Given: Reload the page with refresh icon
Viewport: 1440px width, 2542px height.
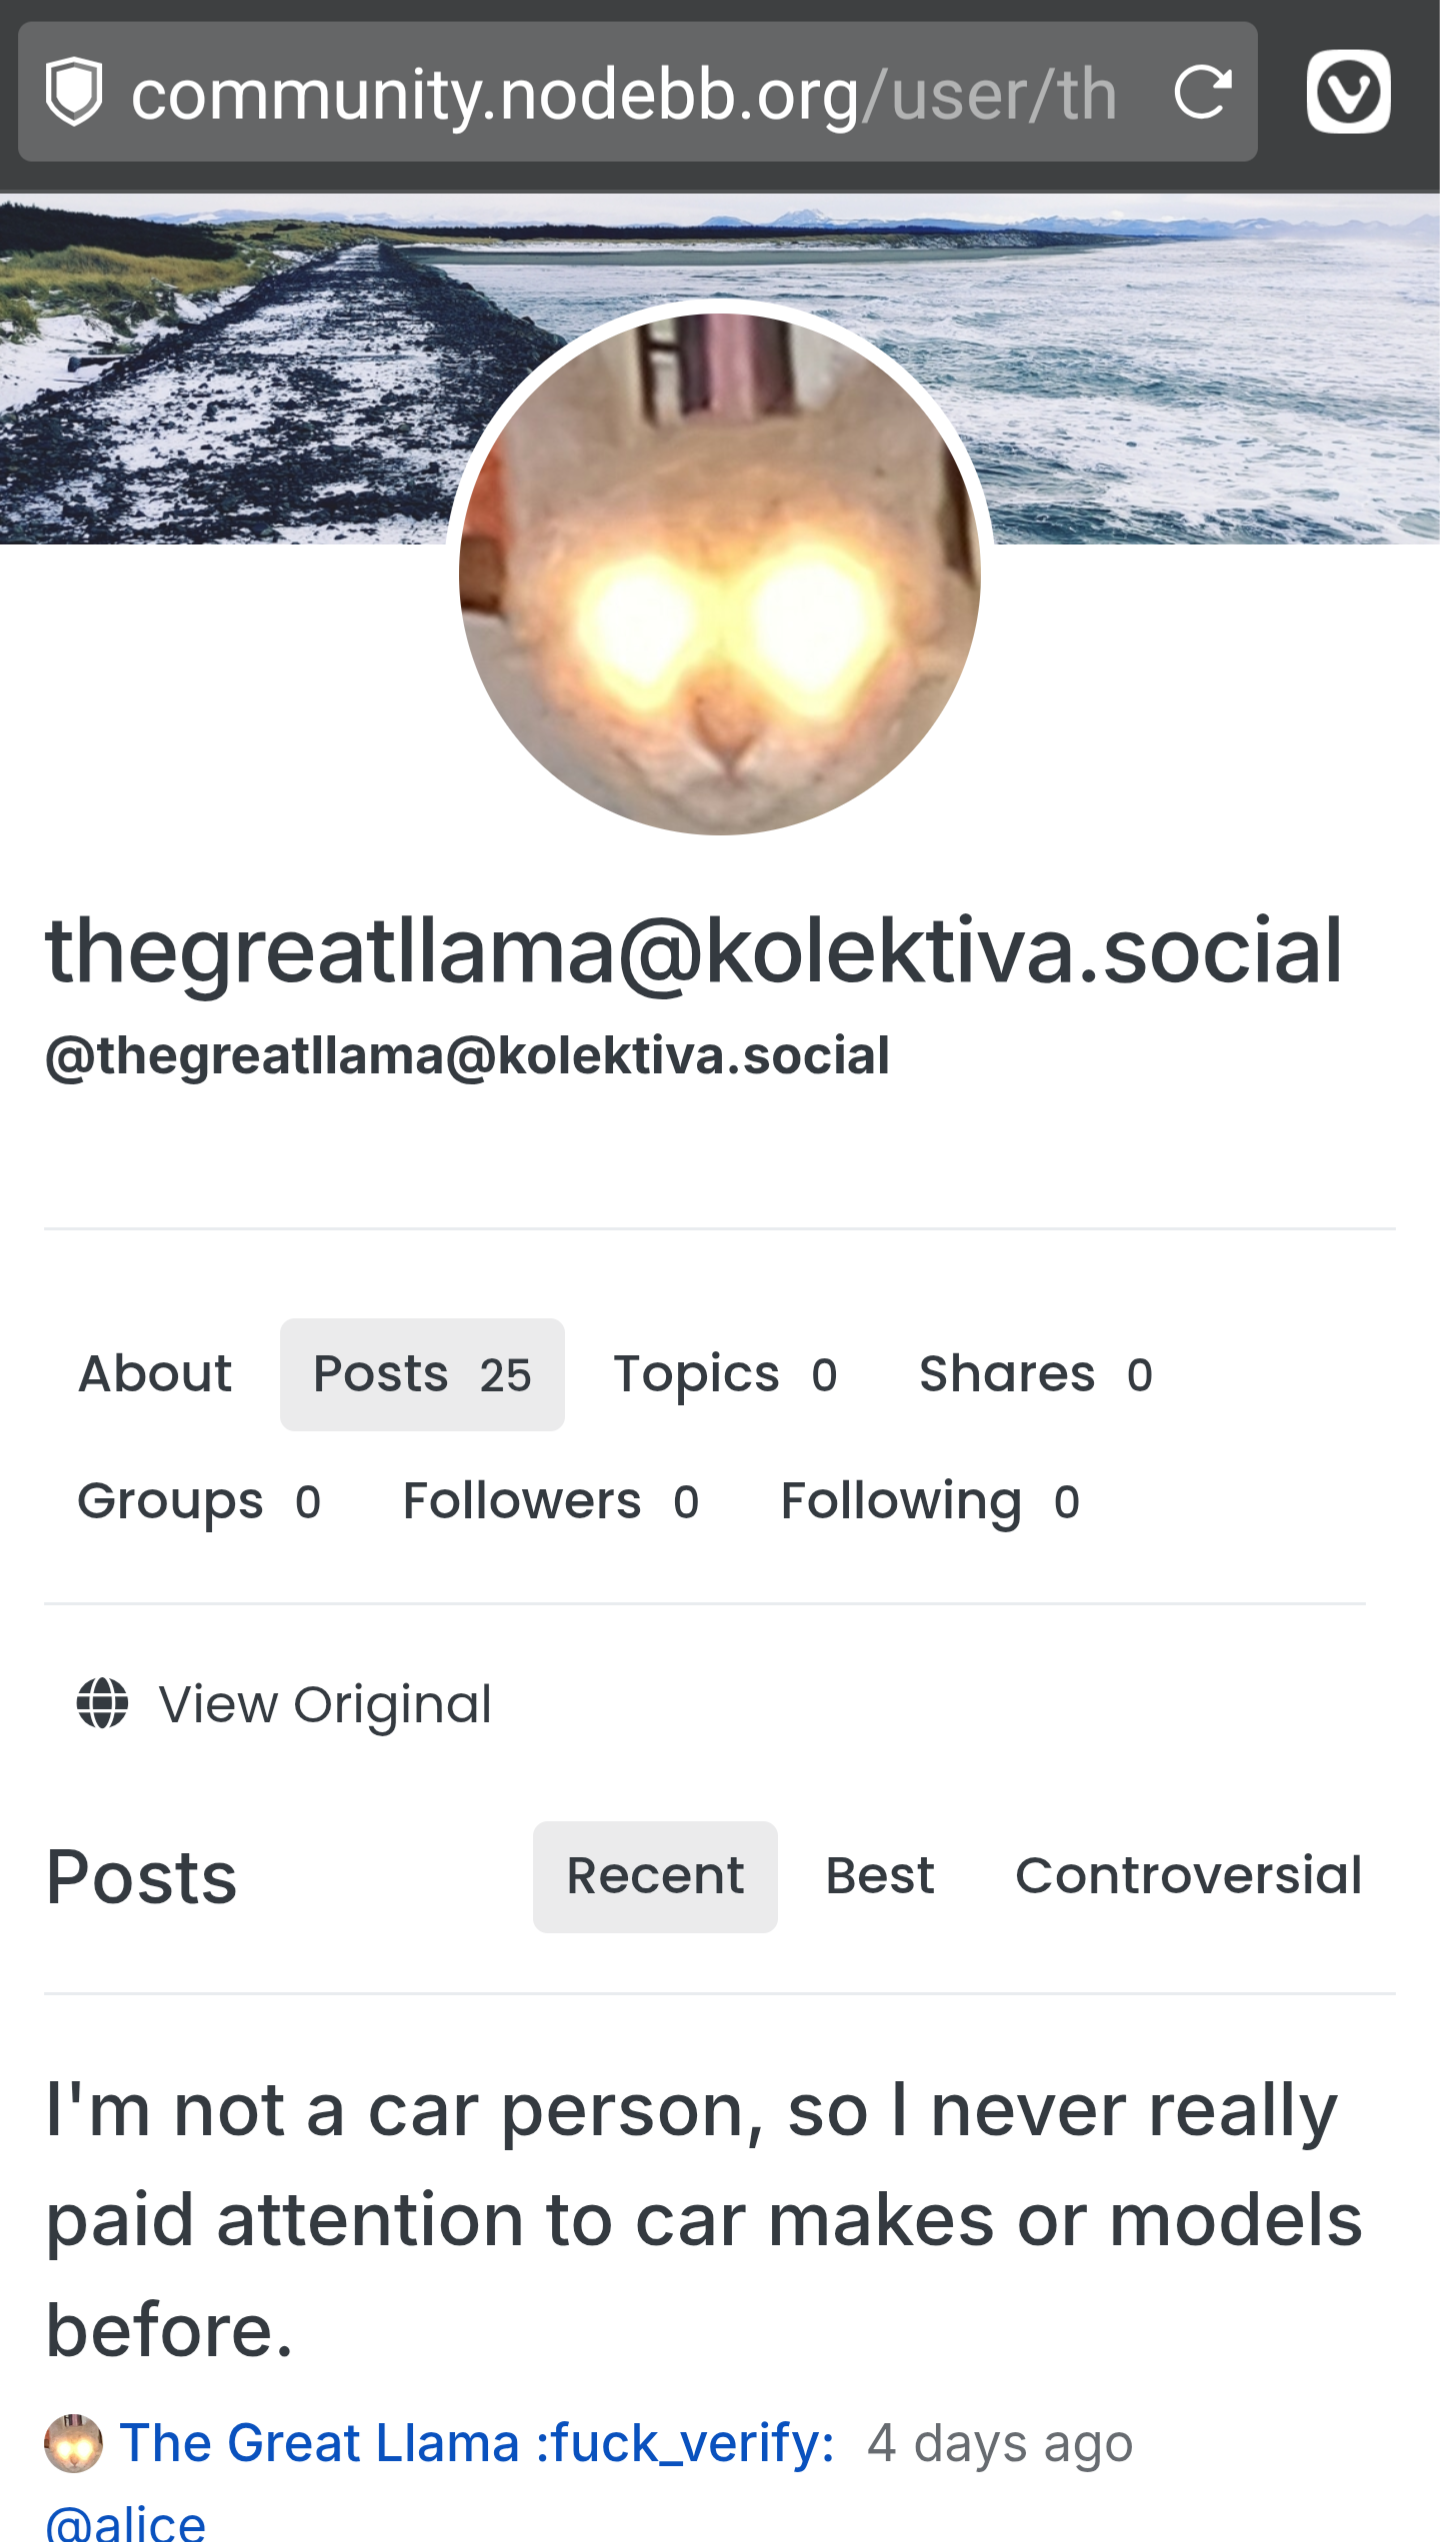Looking at the screenshot, I should (x=1201, y=93).
